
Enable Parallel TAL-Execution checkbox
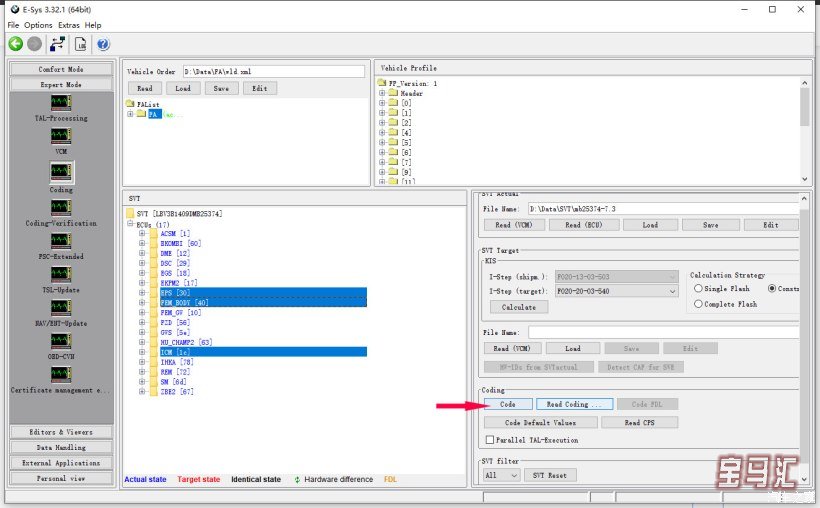coord(489,440)
